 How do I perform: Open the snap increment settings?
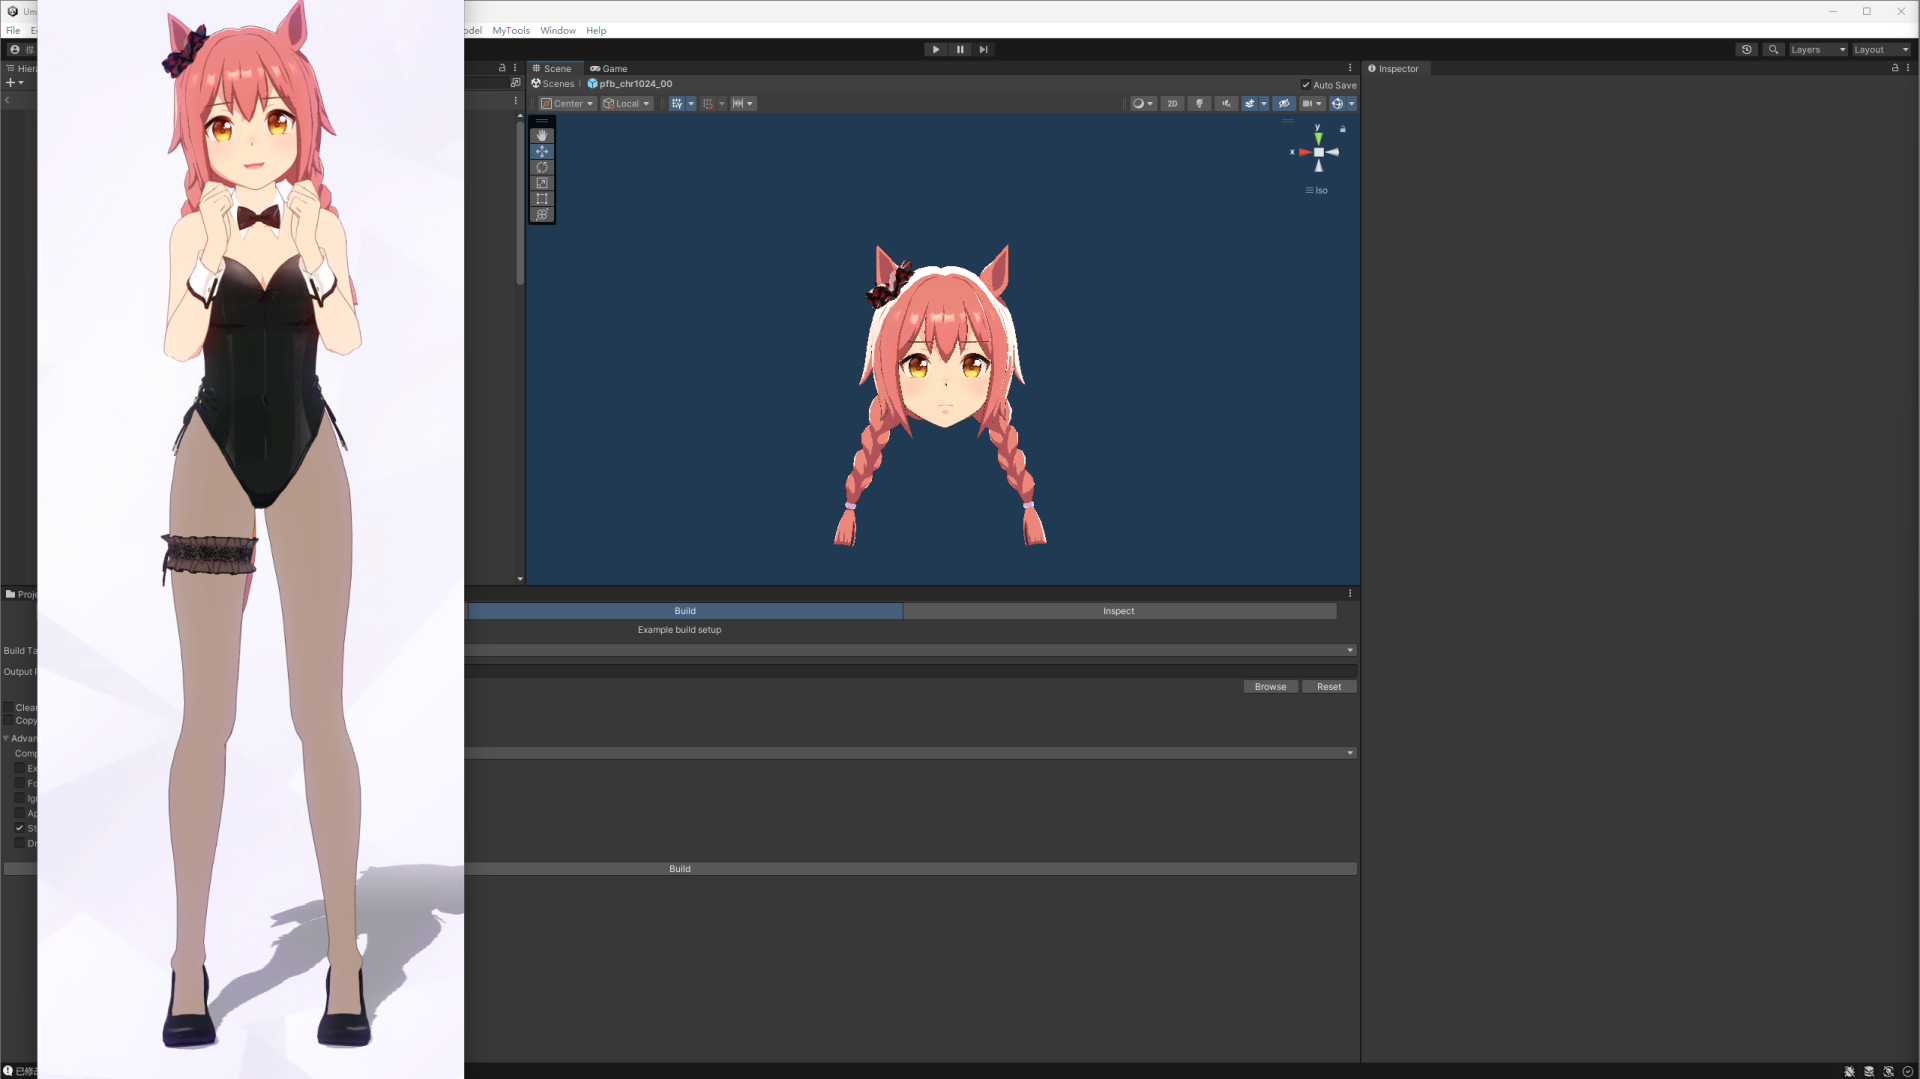[x=750, y=103]
